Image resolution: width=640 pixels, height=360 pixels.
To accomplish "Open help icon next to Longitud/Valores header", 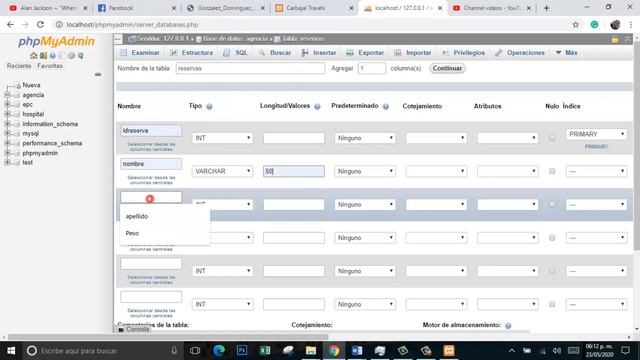I will pos(317,107).
